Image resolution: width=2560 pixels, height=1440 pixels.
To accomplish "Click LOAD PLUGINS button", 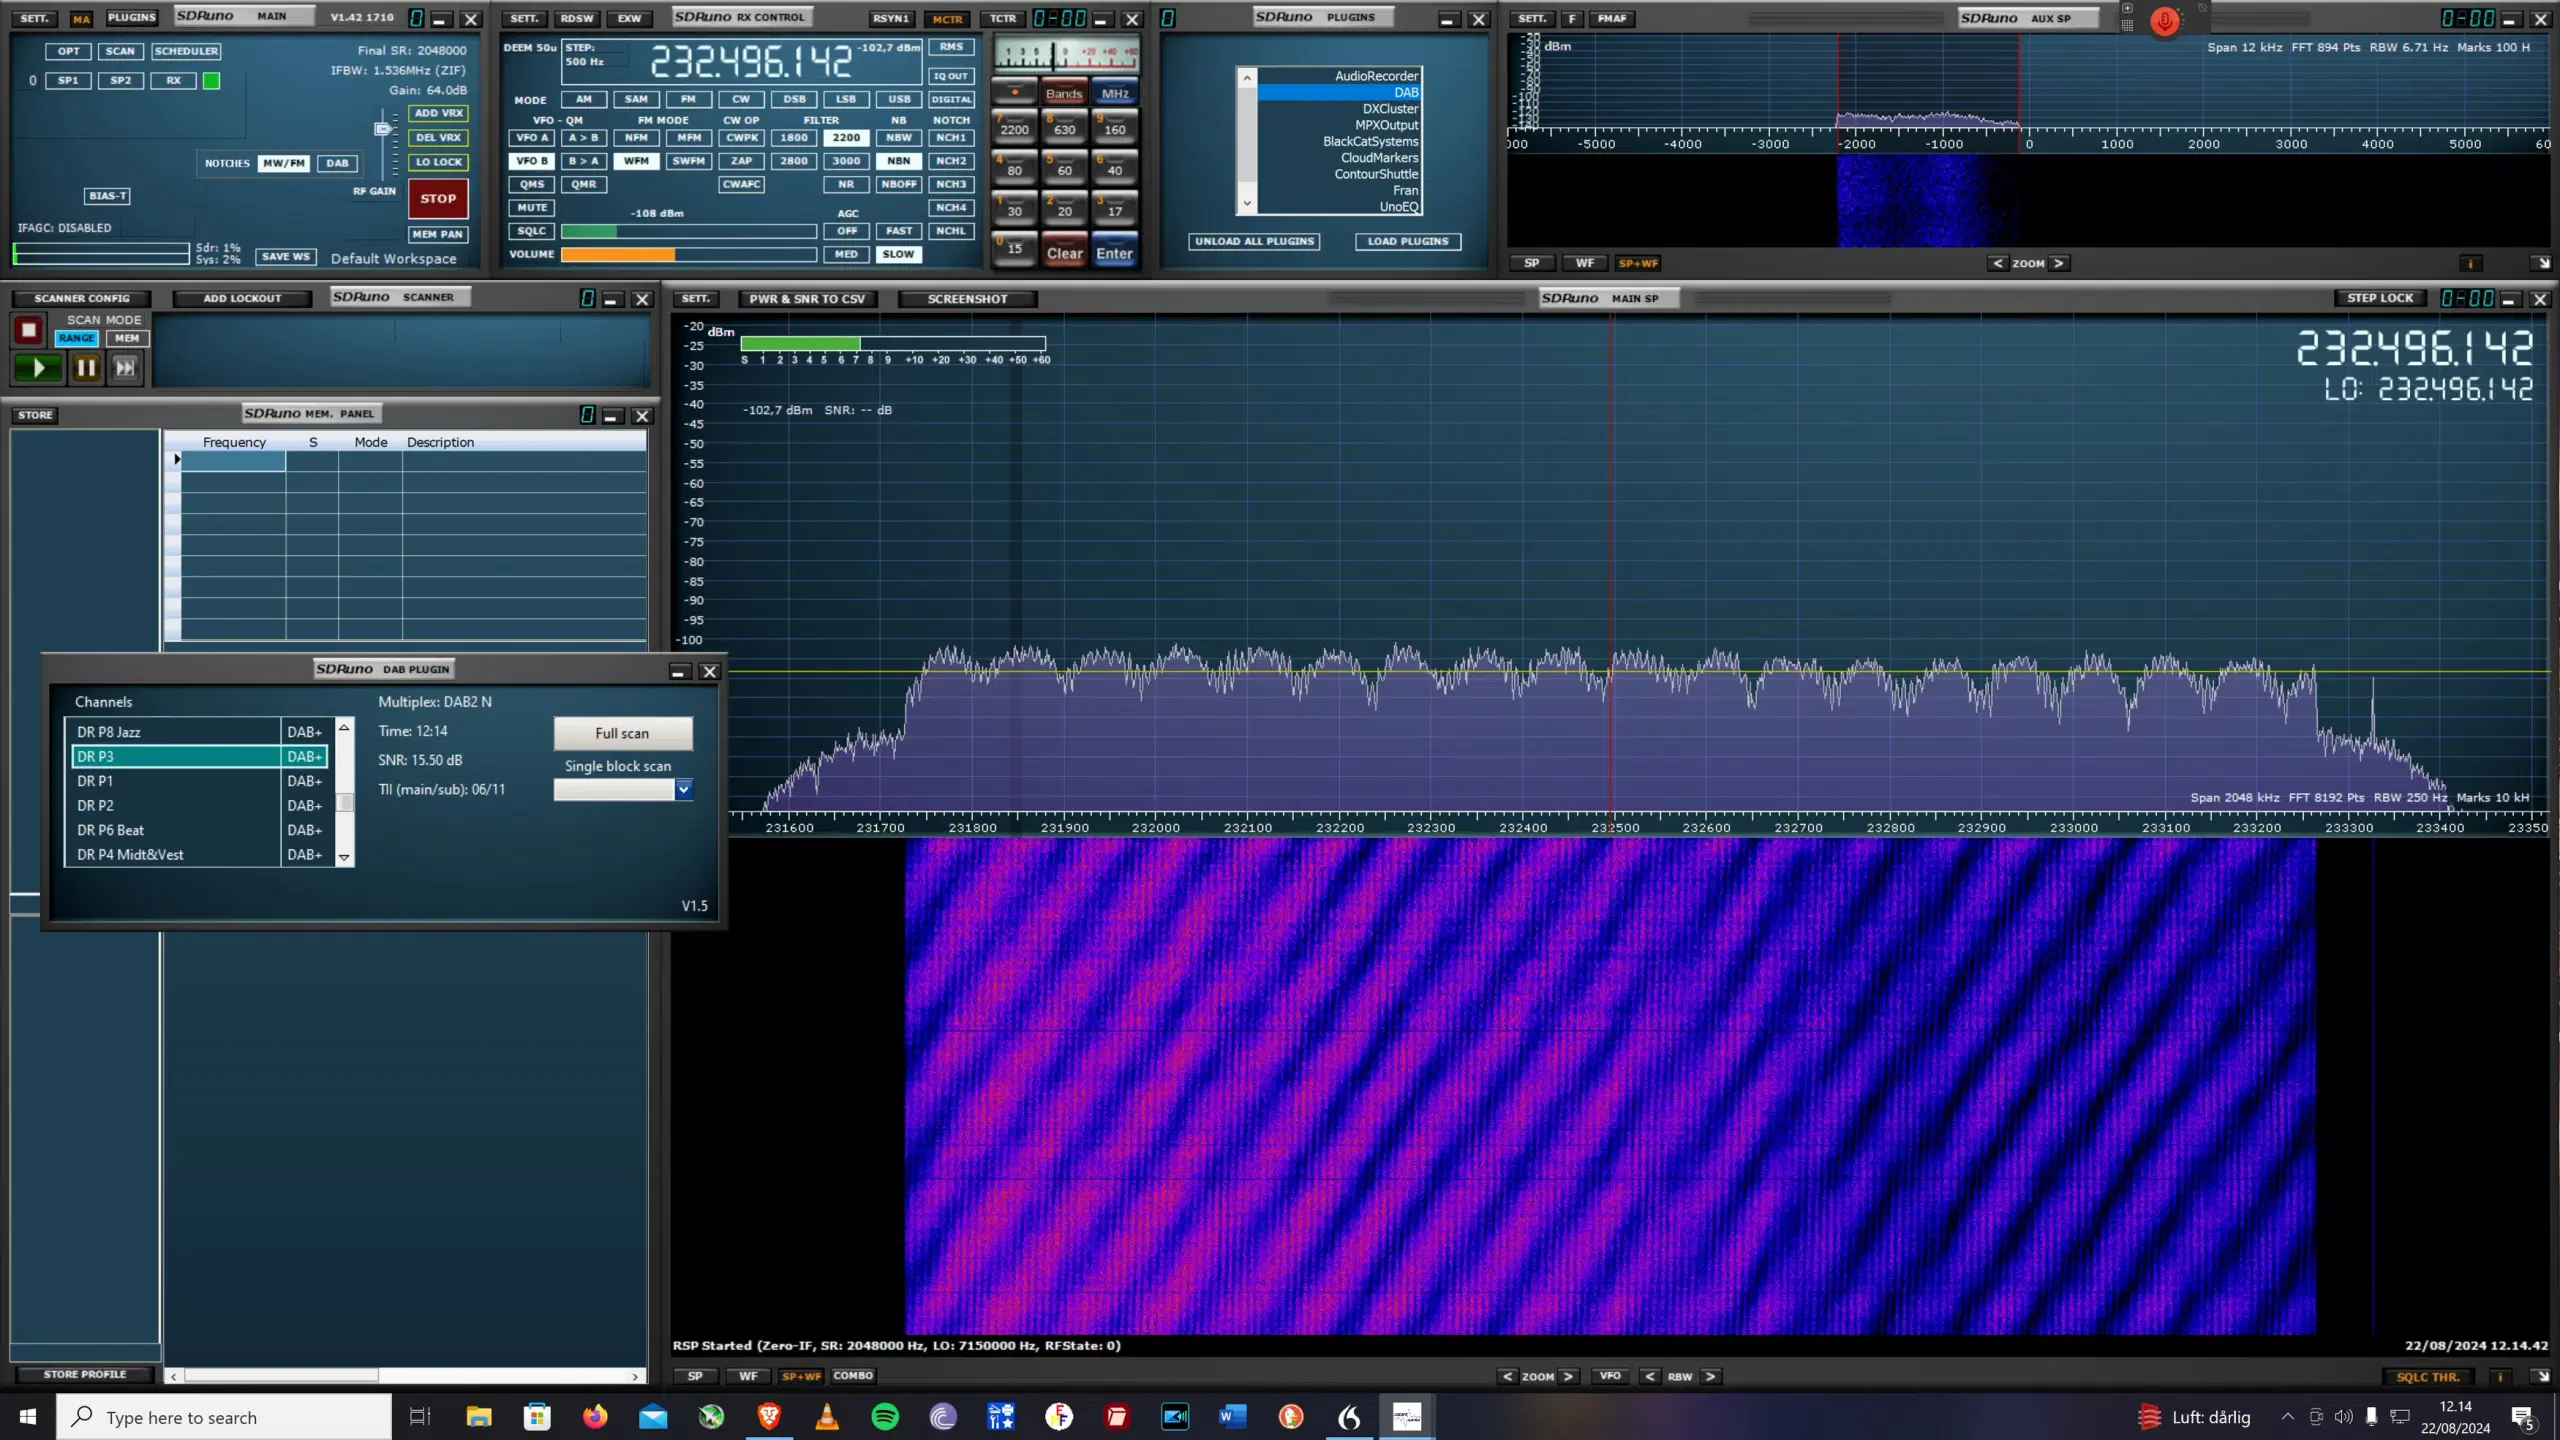I will [x=1408, y=242].
